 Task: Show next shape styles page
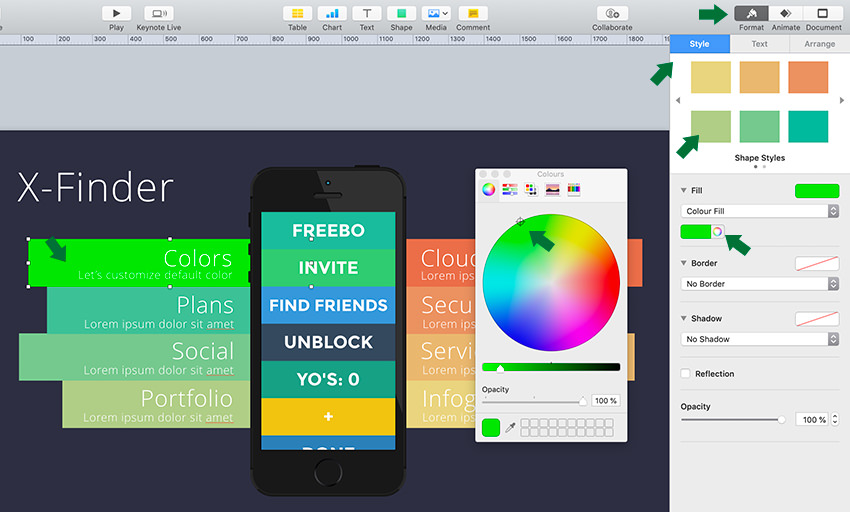pos(842,100)
